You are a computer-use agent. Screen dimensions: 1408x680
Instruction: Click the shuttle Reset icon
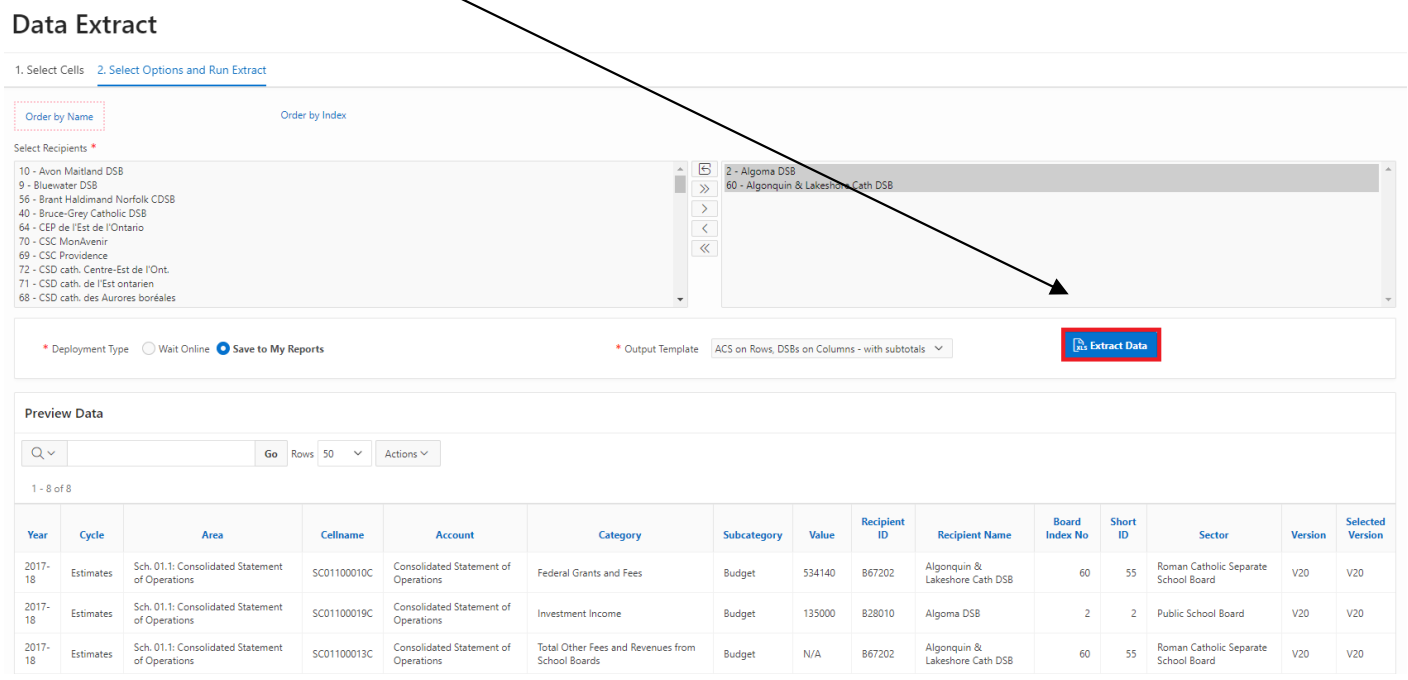coord(704,170)
